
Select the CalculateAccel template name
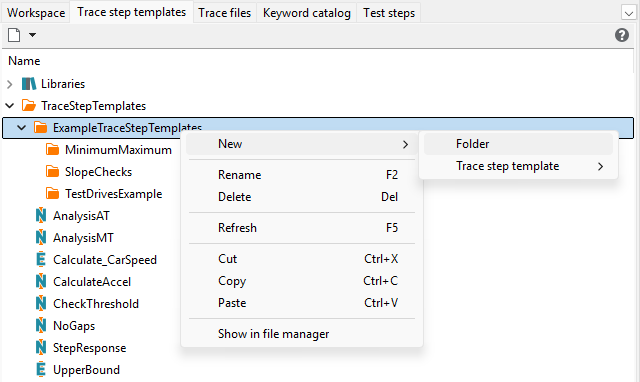[92, 282]
